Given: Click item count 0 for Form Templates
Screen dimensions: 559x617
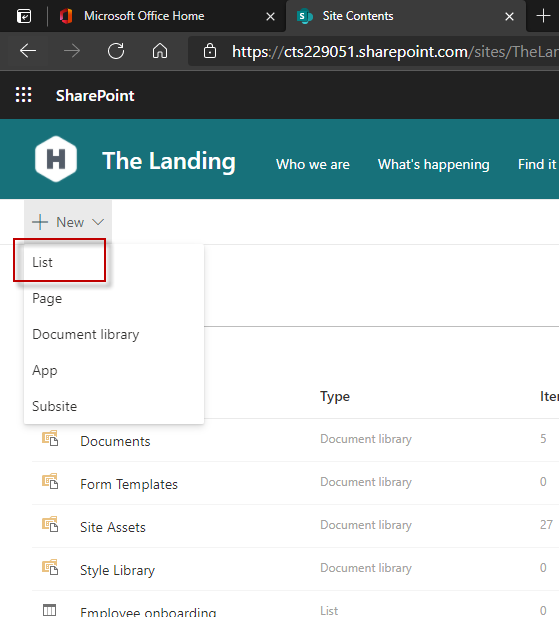Looking at the screenshot, I should 543,481.
